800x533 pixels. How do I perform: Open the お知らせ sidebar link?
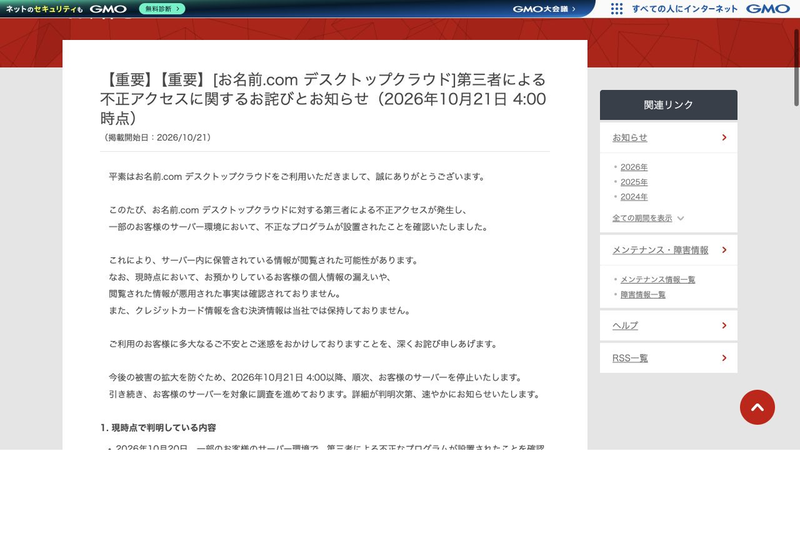click(630, 137)
